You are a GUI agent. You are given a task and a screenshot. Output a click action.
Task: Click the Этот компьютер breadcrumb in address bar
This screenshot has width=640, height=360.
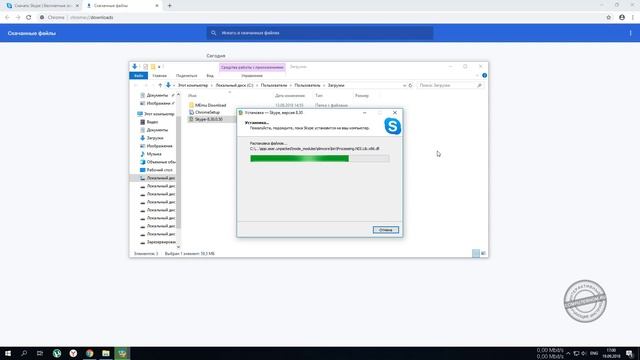coord(193,85)
